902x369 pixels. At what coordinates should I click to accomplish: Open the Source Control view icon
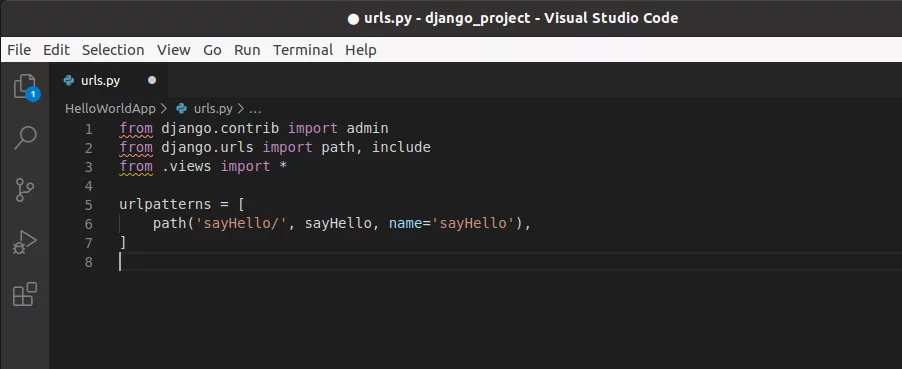pos(25,190)
